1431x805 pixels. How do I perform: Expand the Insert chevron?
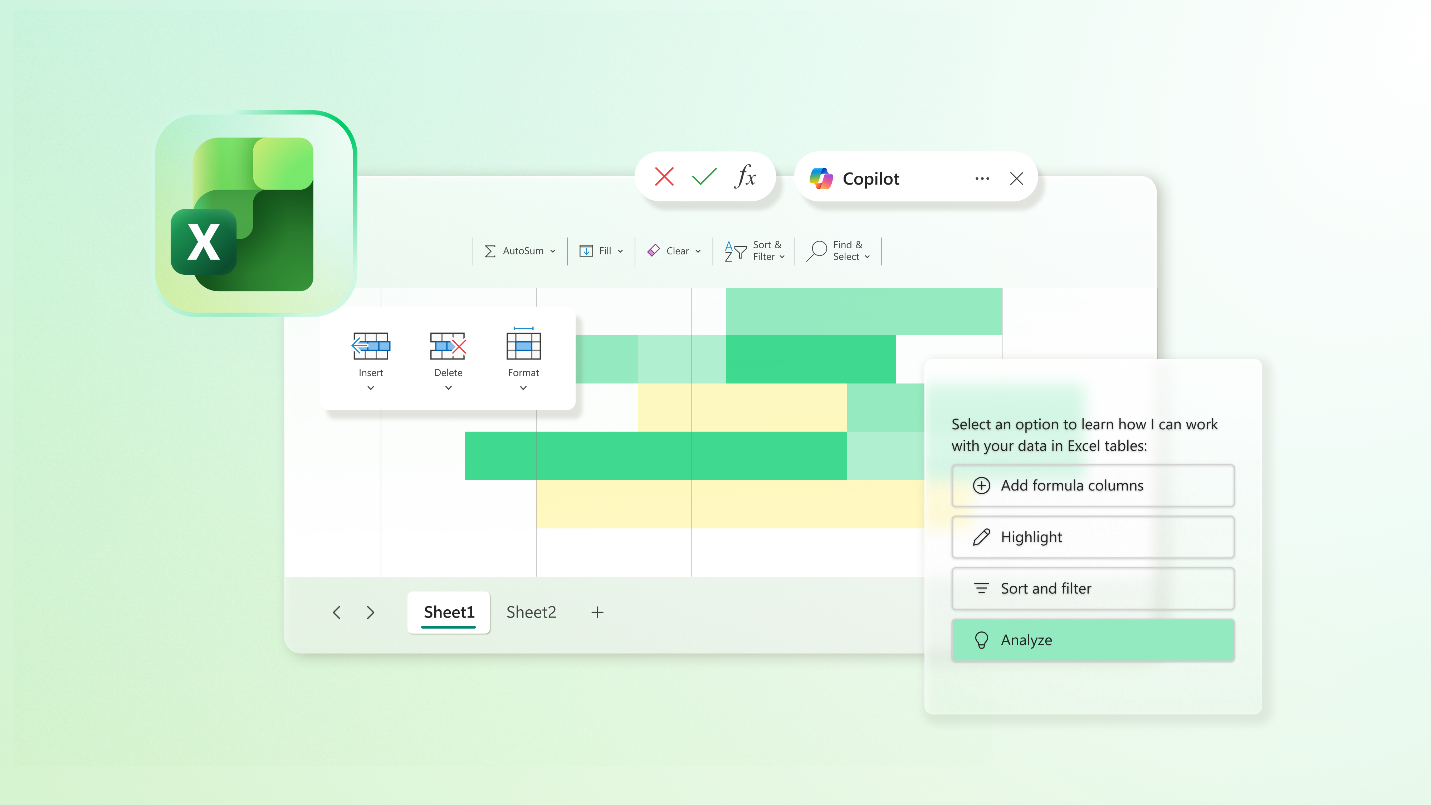point(371,388)
